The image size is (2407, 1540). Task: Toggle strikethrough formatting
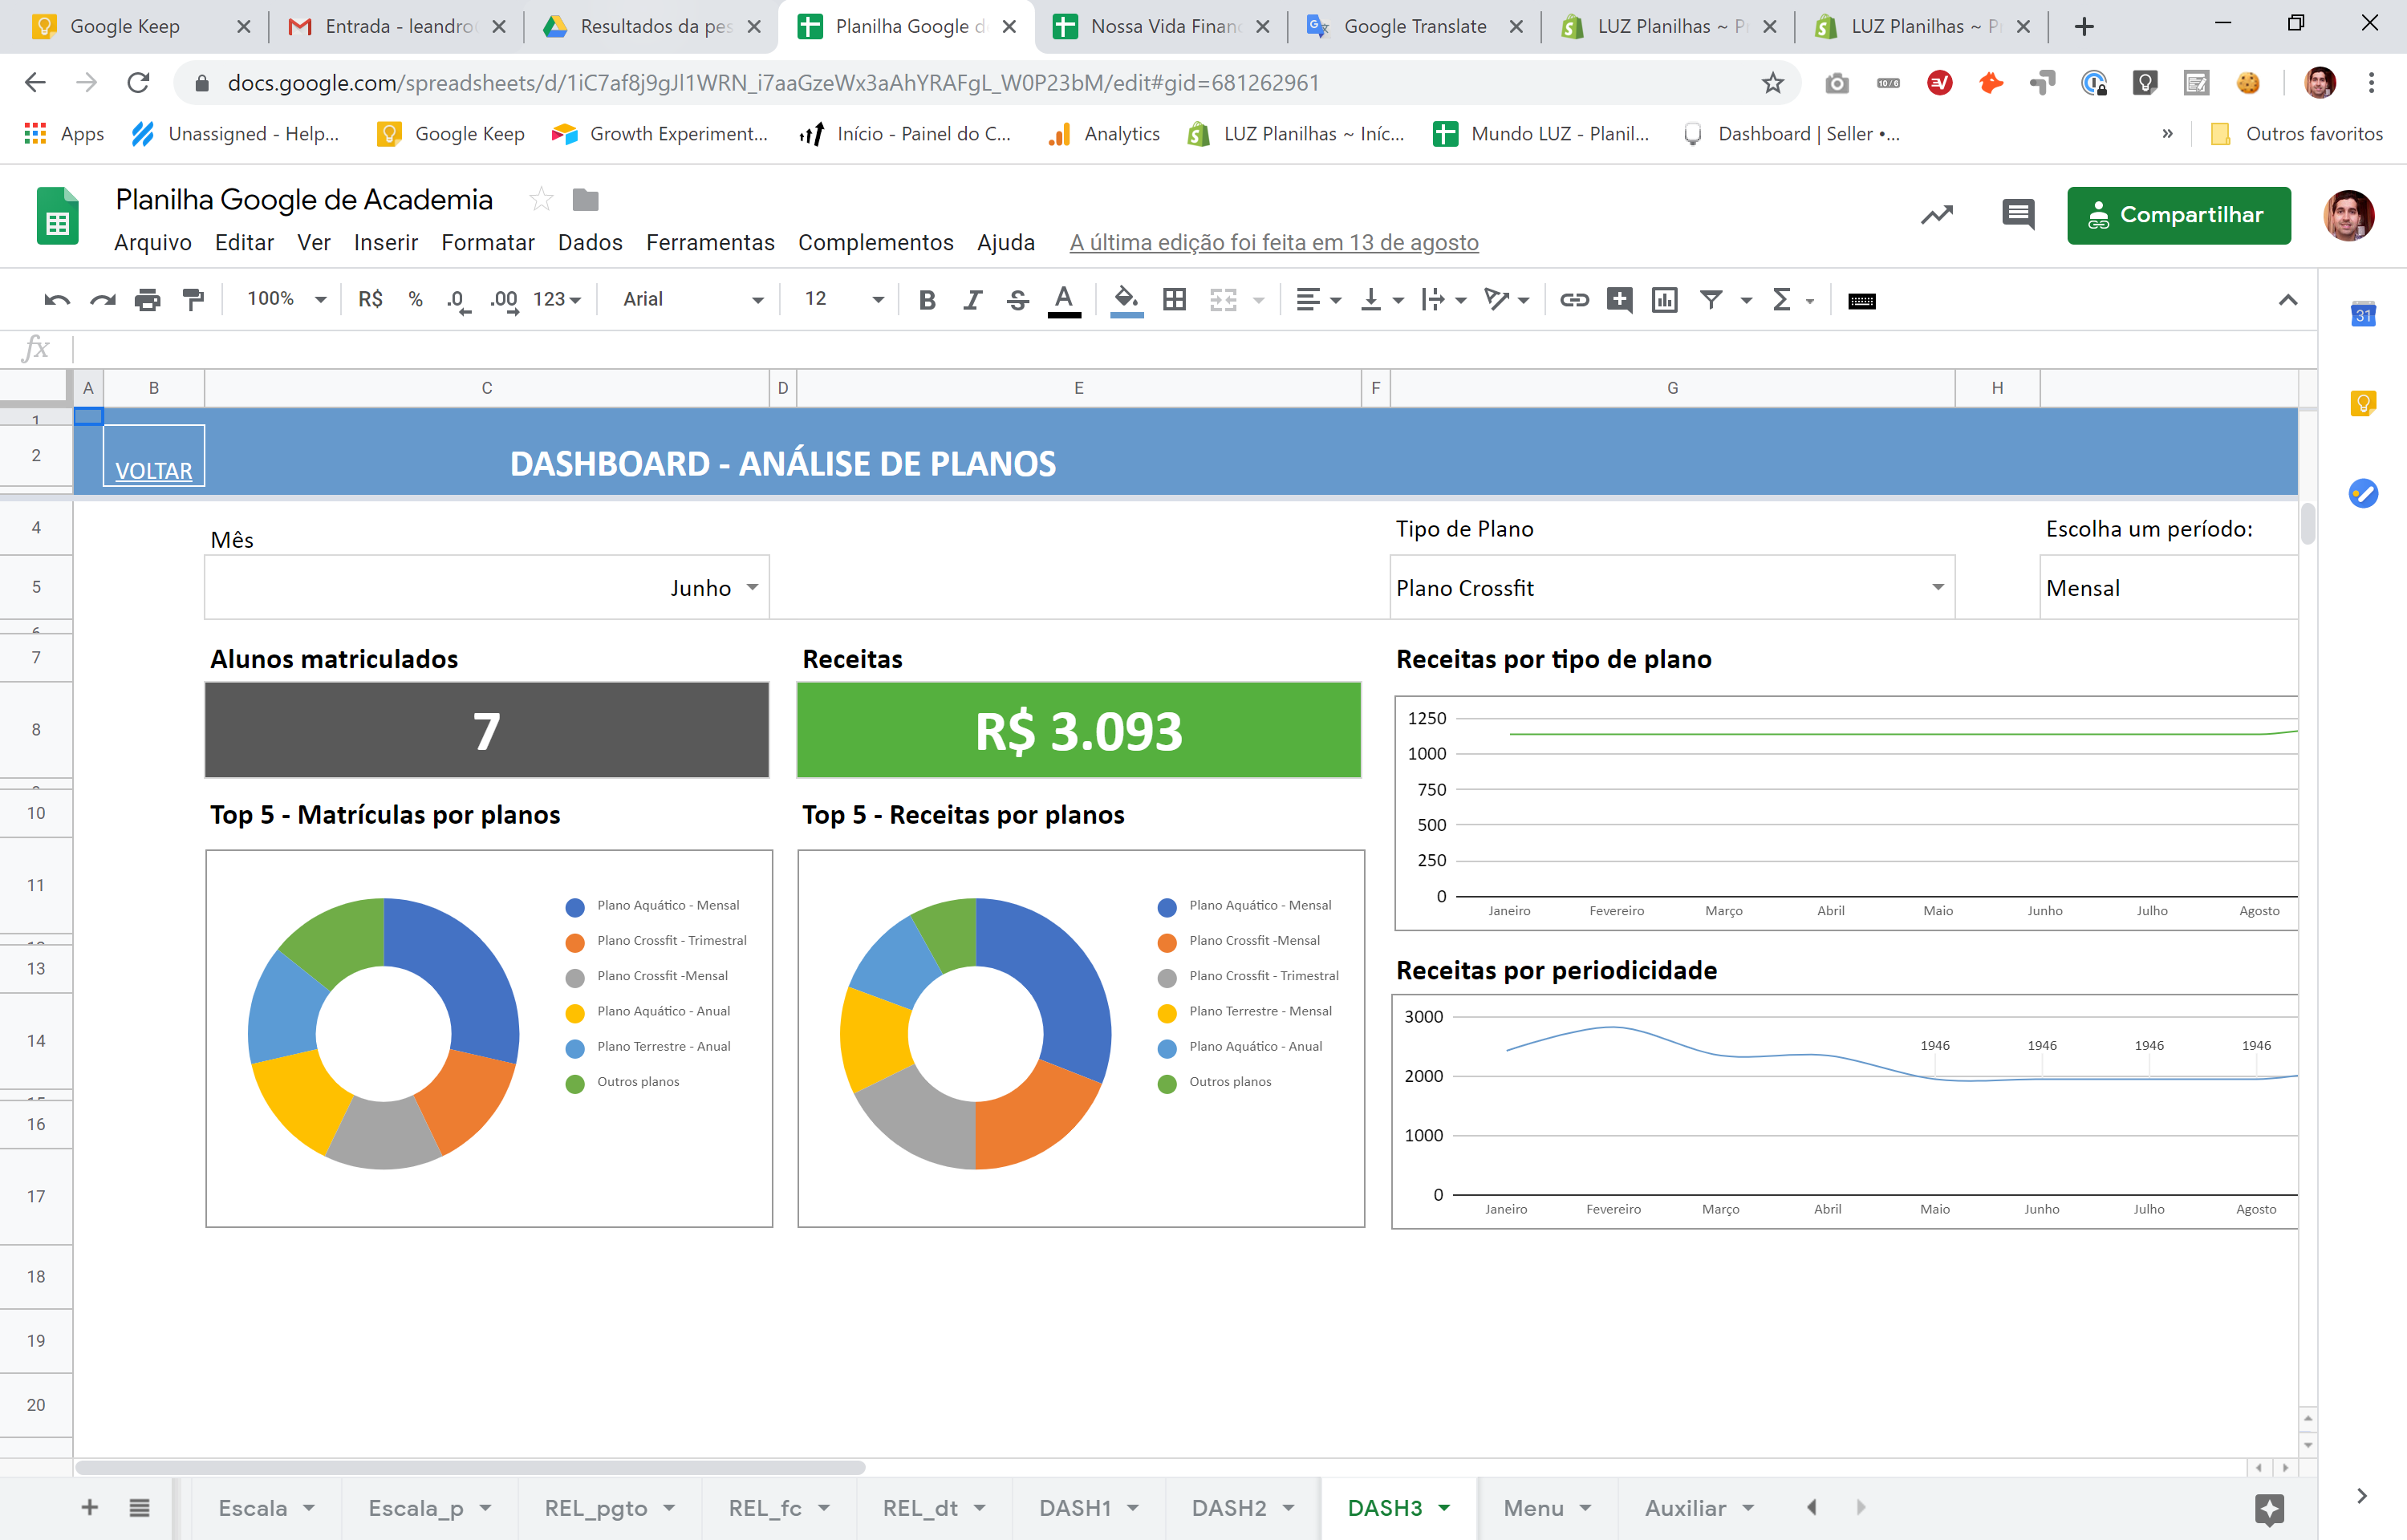(x=1017, y=299)
